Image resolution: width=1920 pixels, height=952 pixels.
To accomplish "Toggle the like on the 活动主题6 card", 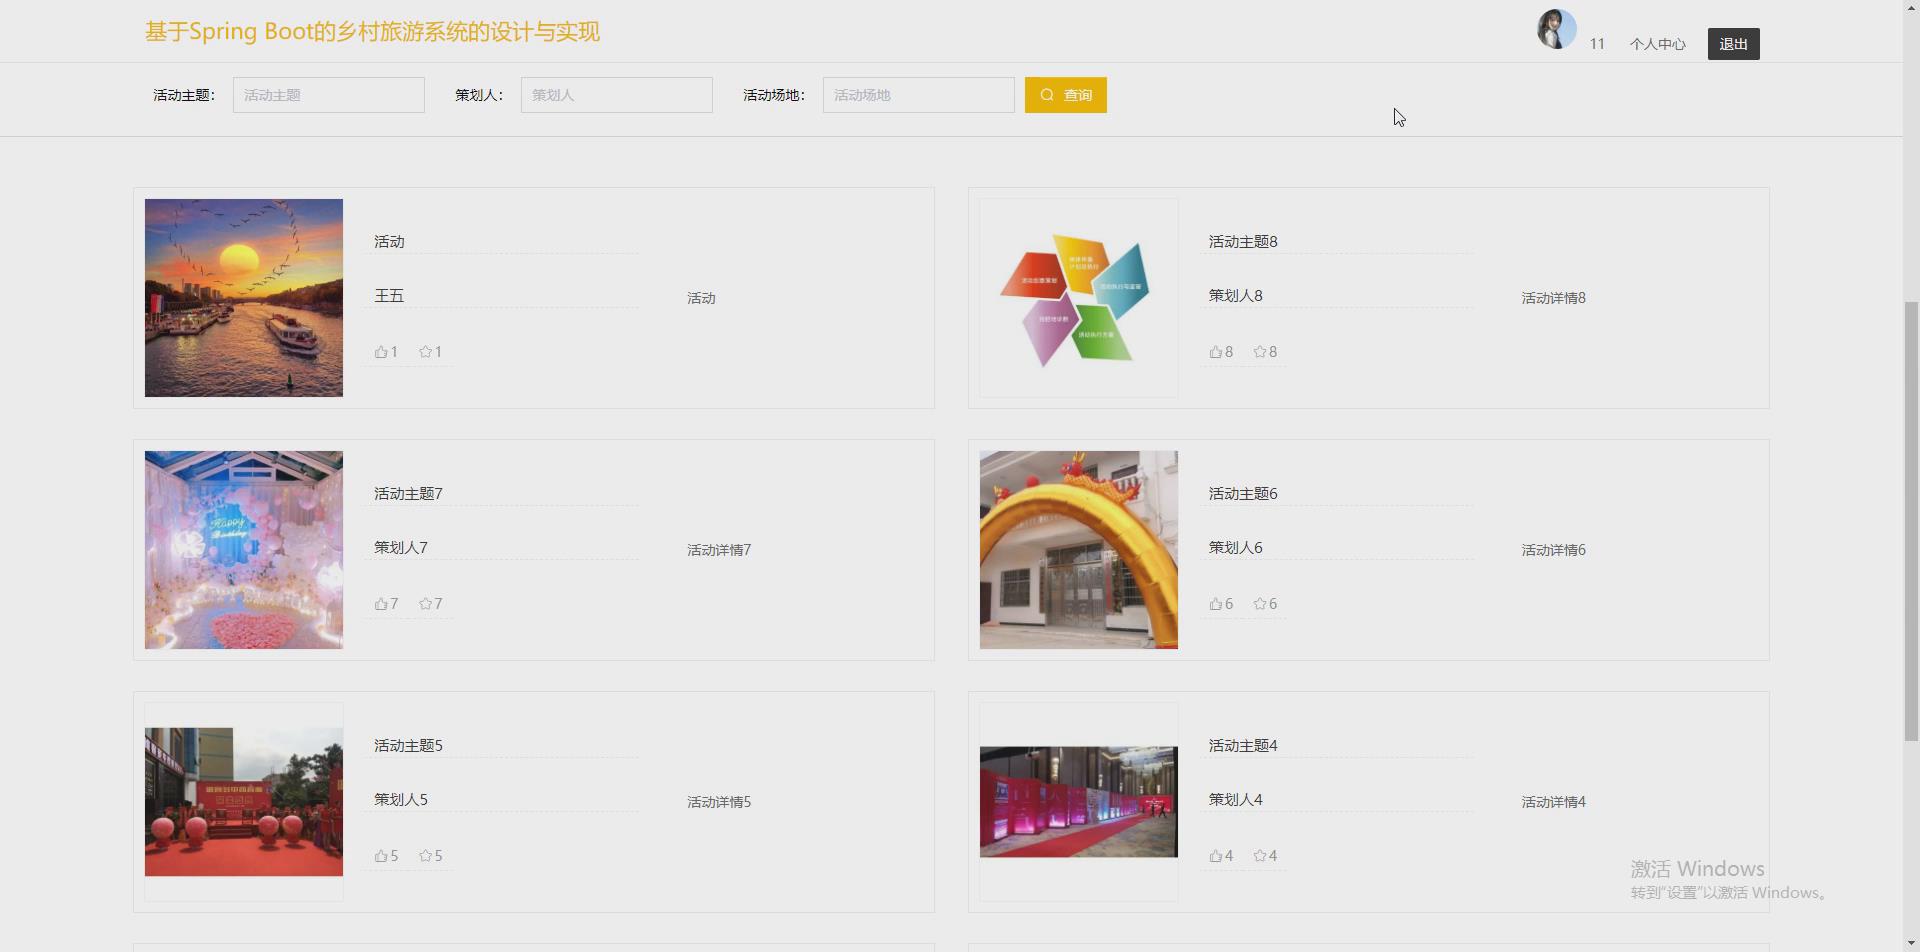I will tap(1217, 603).
